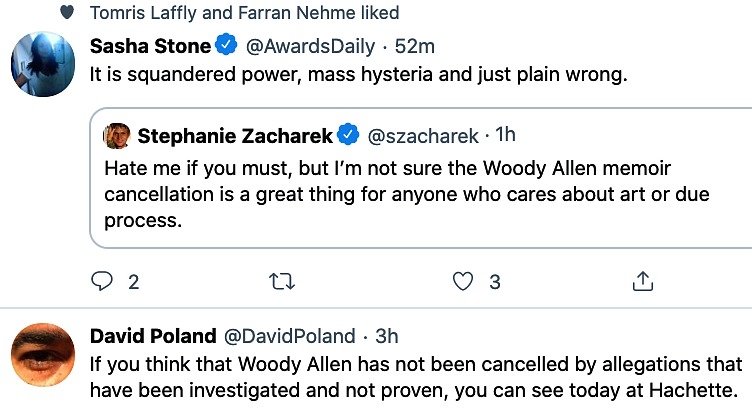
Task: Like Sasha Stone's tweet
Action: click(463, 281)
